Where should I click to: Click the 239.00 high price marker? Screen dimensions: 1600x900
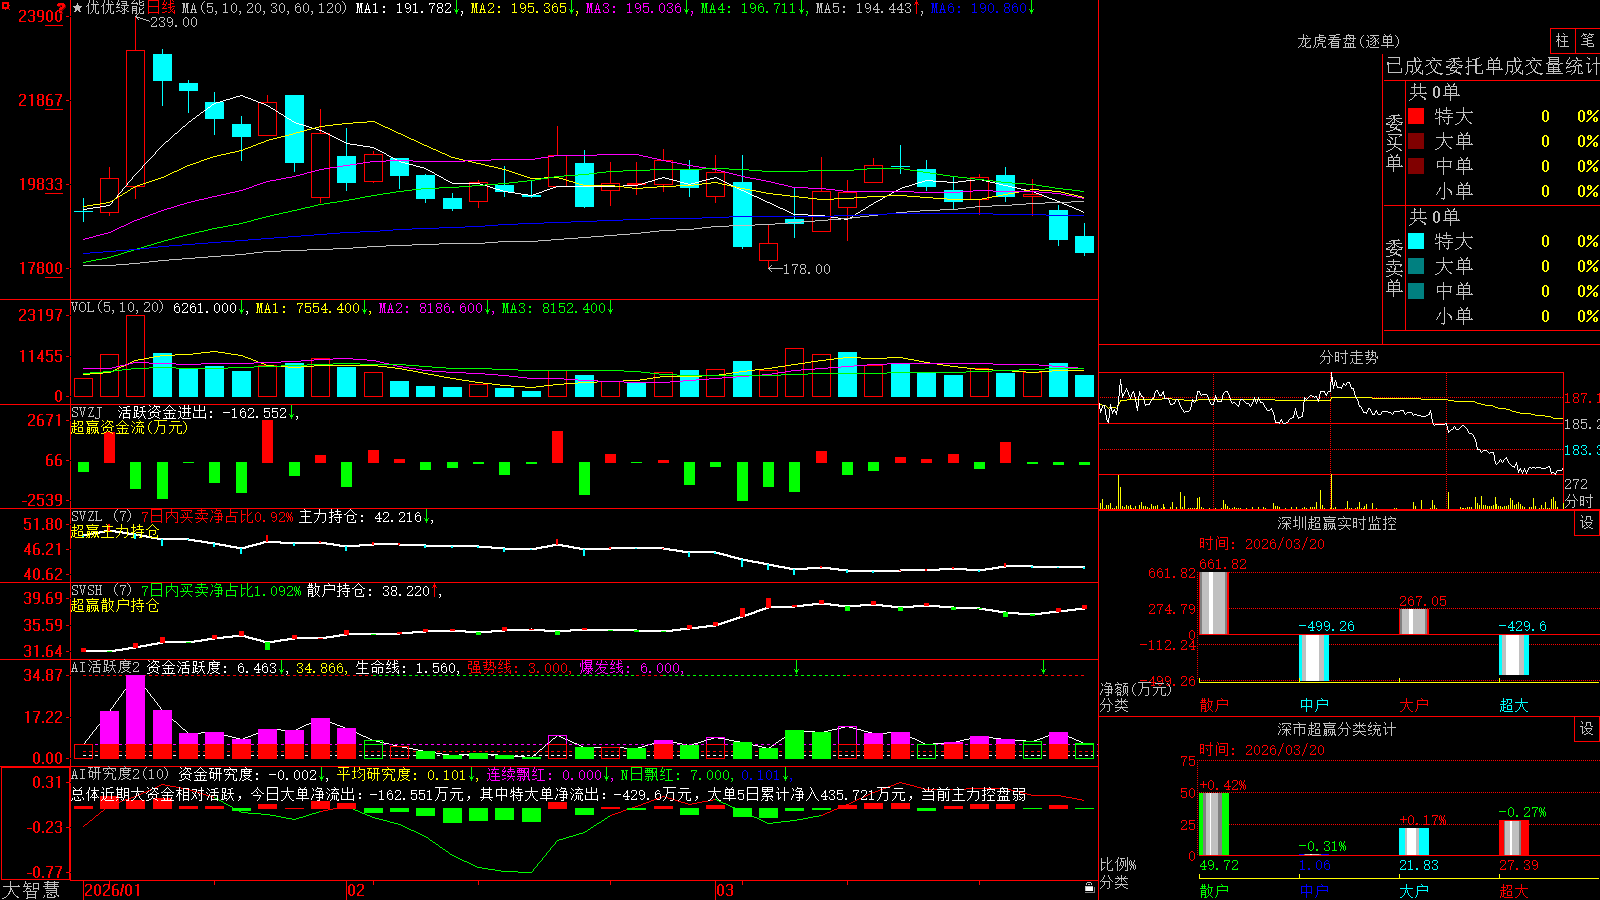coord(174,22)
